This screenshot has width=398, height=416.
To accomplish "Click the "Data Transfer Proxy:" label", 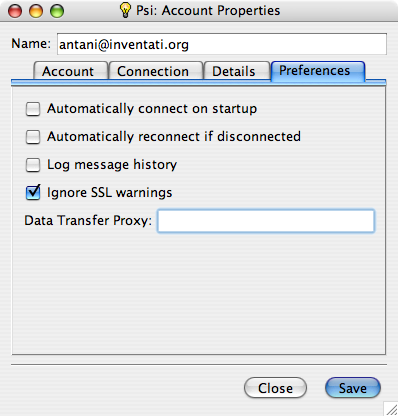I will [88, 220].
